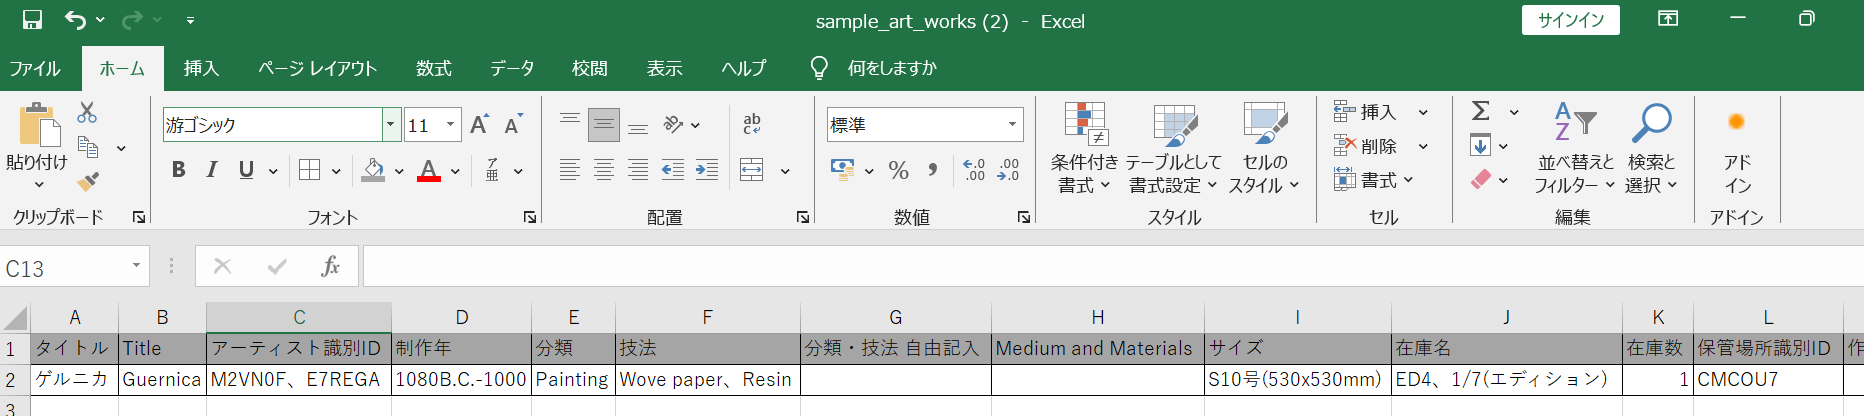Select cell B2 containing Guernica

pos(162,380)
